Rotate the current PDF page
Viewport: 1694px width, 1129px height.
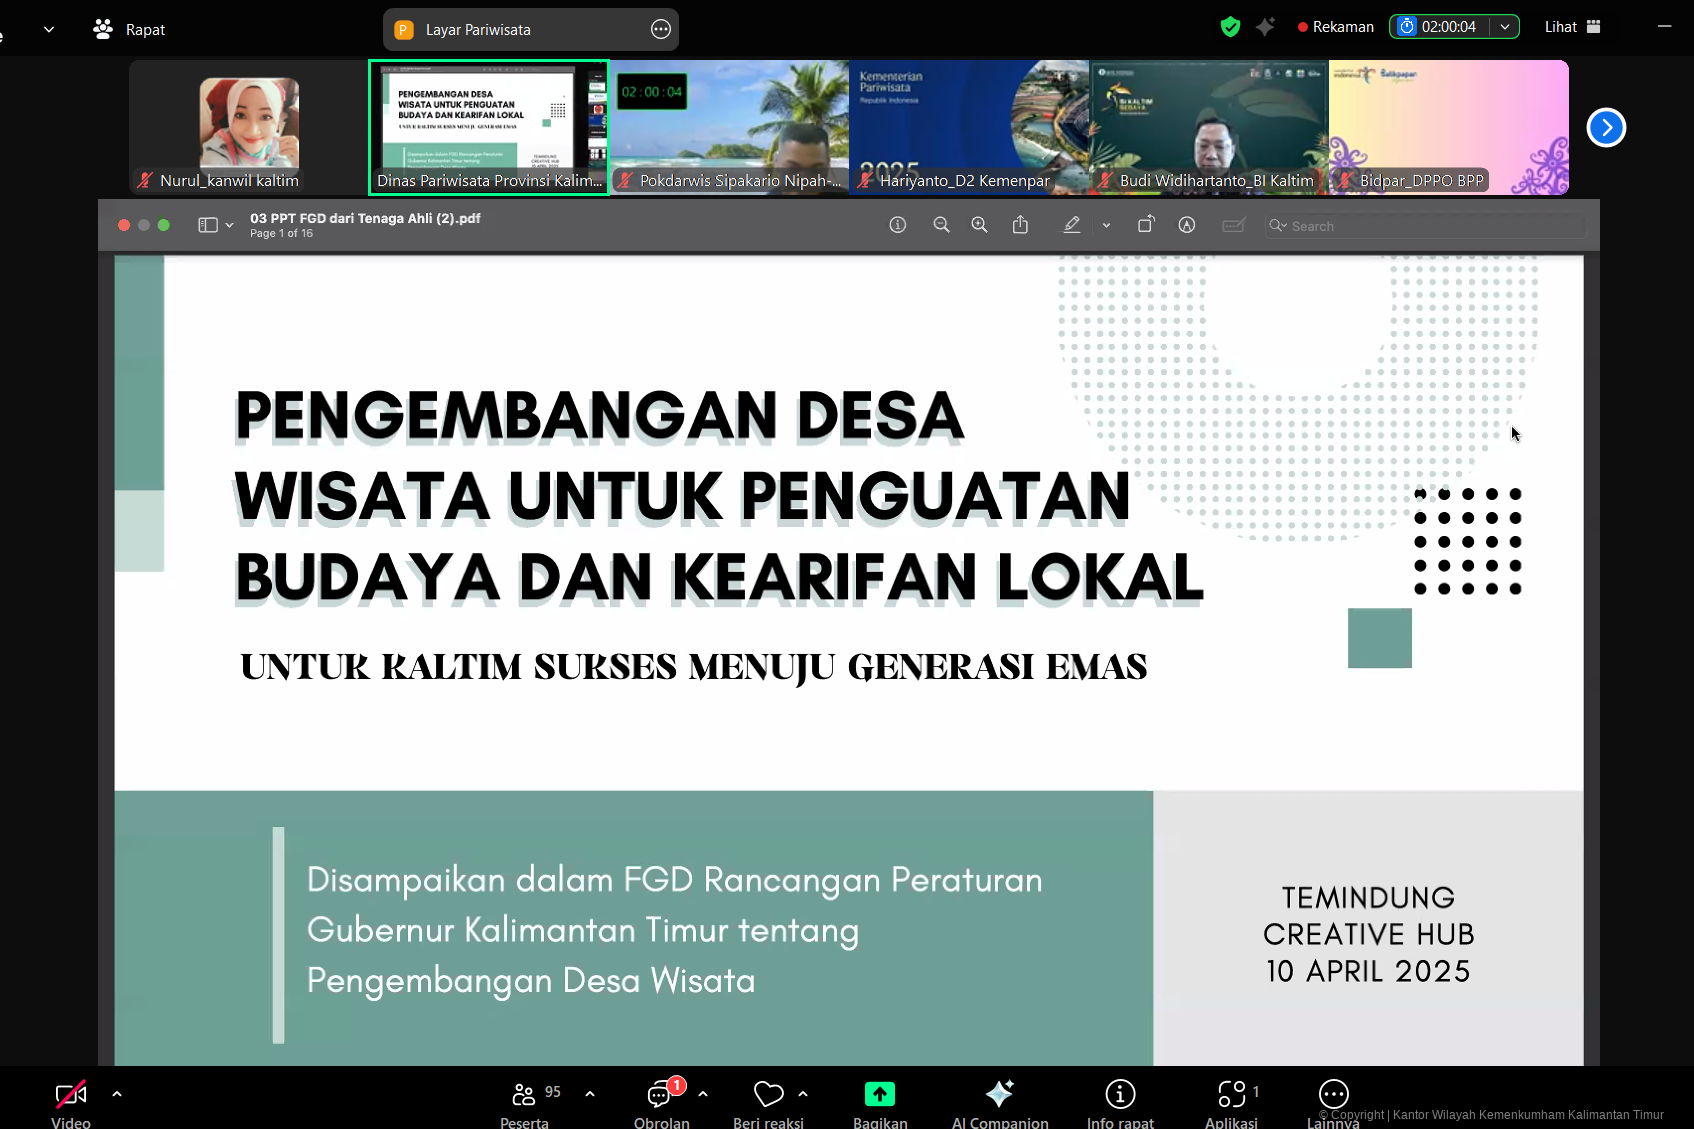click(1146, 224)
